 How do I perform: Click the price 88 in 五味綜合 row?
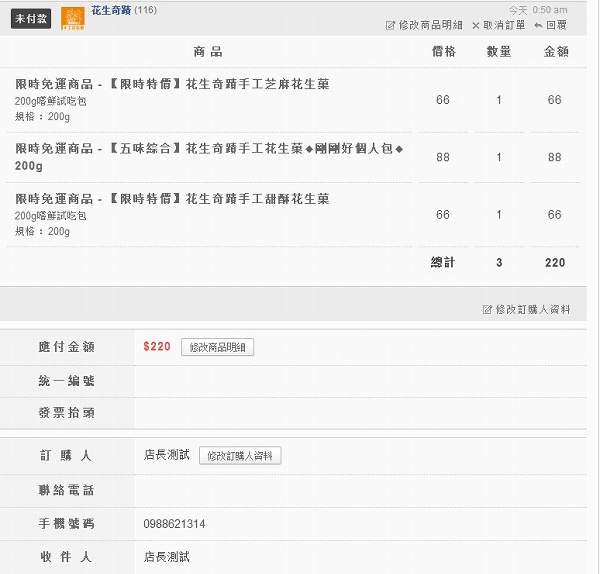(443, 157)
